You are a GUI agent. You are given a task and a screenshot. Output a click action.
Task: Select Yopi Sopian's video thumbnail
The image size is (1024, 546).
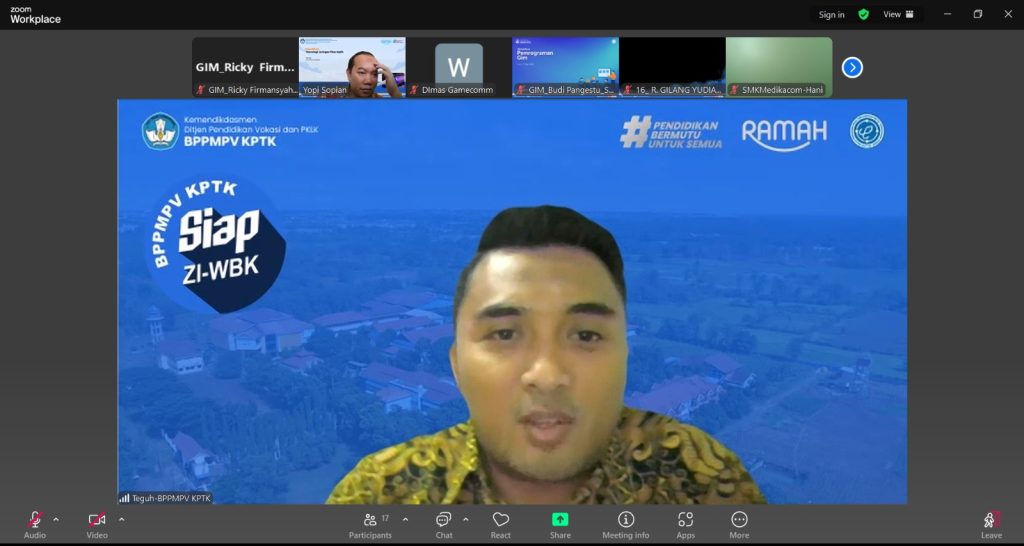352,67
